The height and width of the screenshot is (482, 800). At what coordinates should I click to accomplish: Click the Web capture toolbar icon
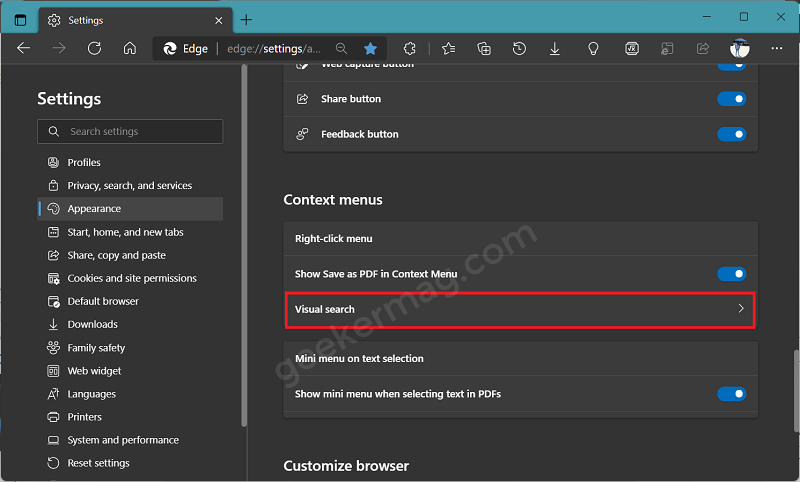click(x=667, y=48)
